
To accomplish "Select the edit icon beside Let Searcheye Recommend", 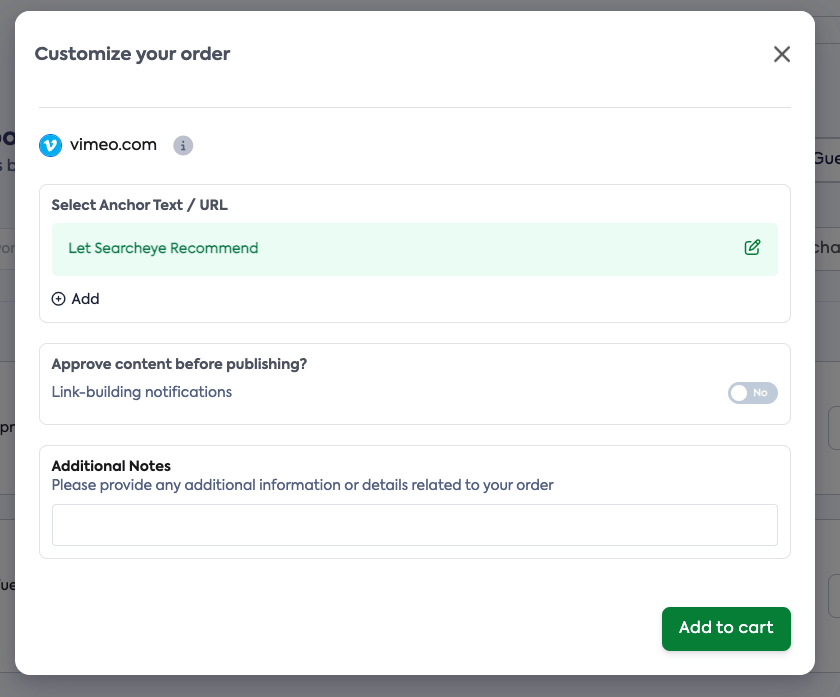I will click(x=753, y=247).
